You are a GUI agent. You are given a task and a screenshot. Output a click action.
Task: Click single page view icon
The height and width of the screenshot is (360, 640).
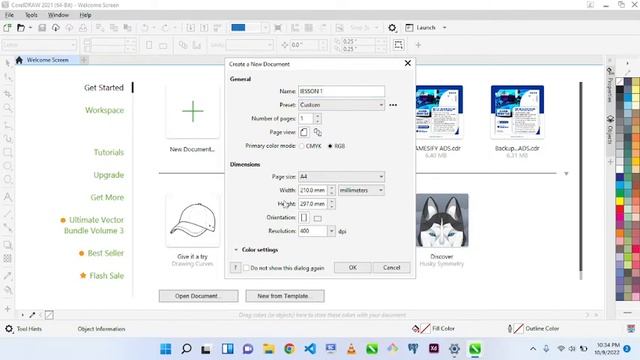tap(304, 132)
